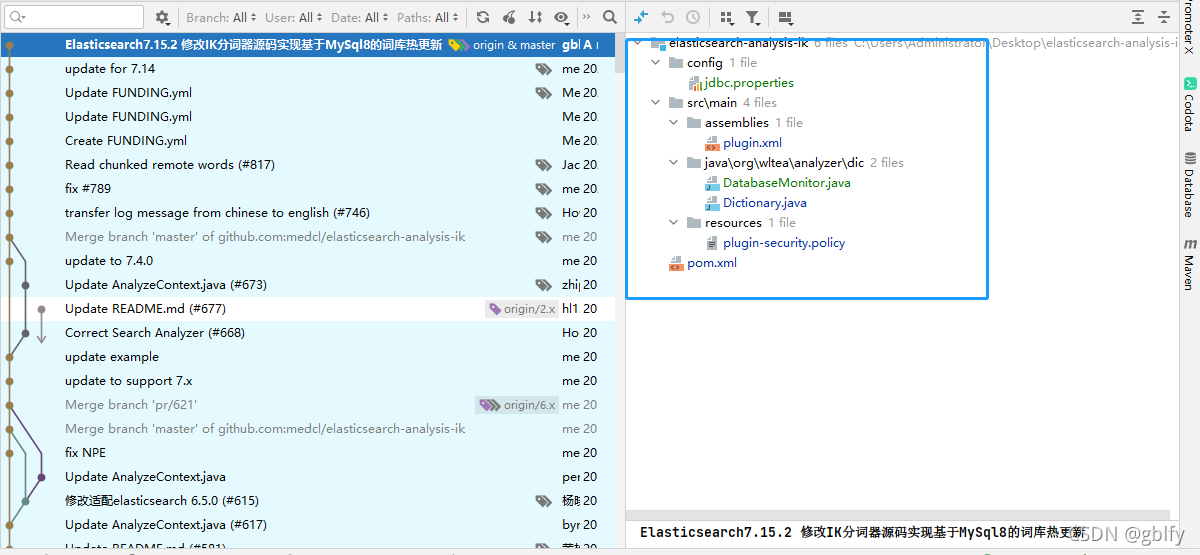
Task: Open the Group By menu icon
Action: 727,17
